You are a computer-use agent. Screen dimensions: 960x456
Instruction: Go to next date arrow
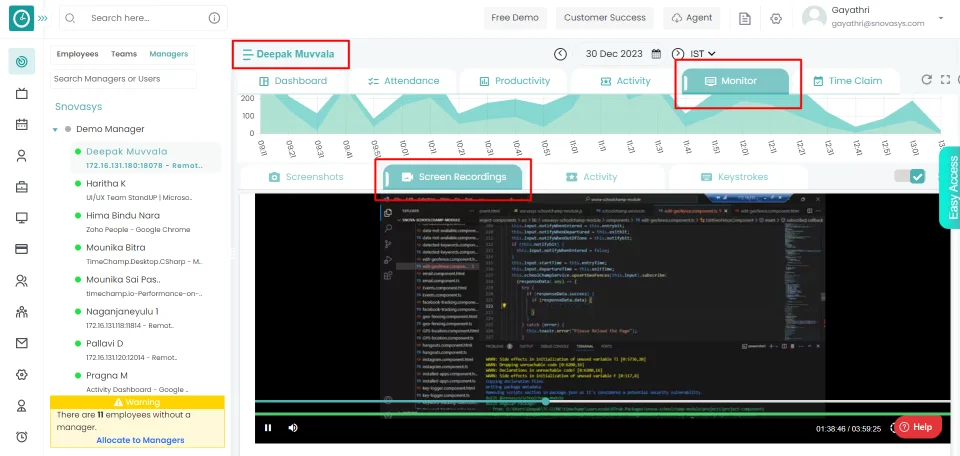pos(678,54)
